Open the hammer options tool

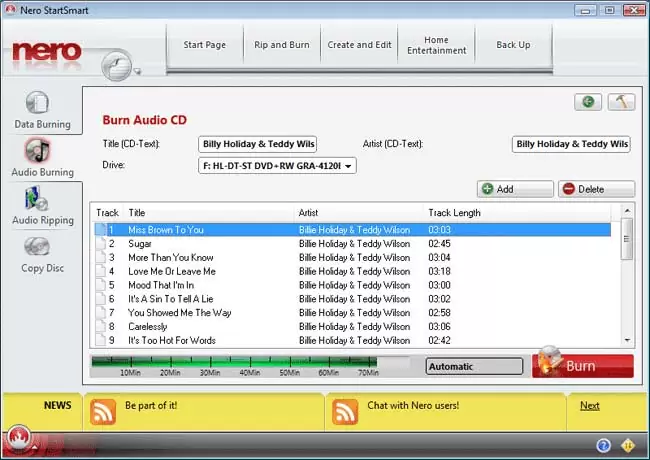[621, 102]
